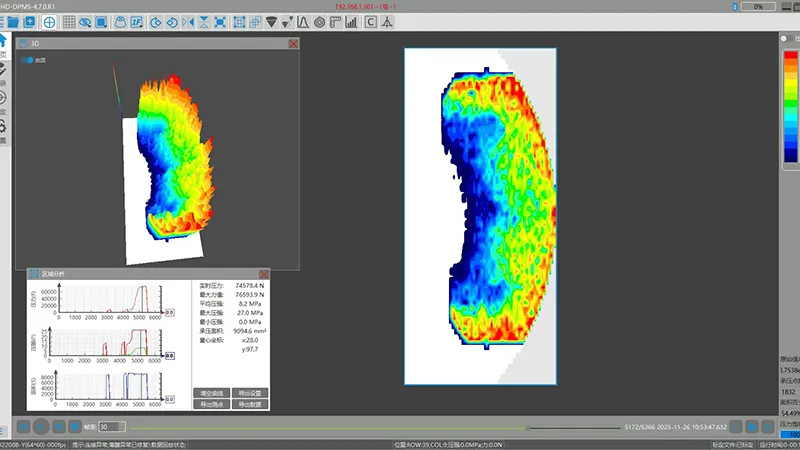This screenshot has height=450, width=800.
Task: Click the blue plus add-file toolbar icon
Action: coord(30,22)
